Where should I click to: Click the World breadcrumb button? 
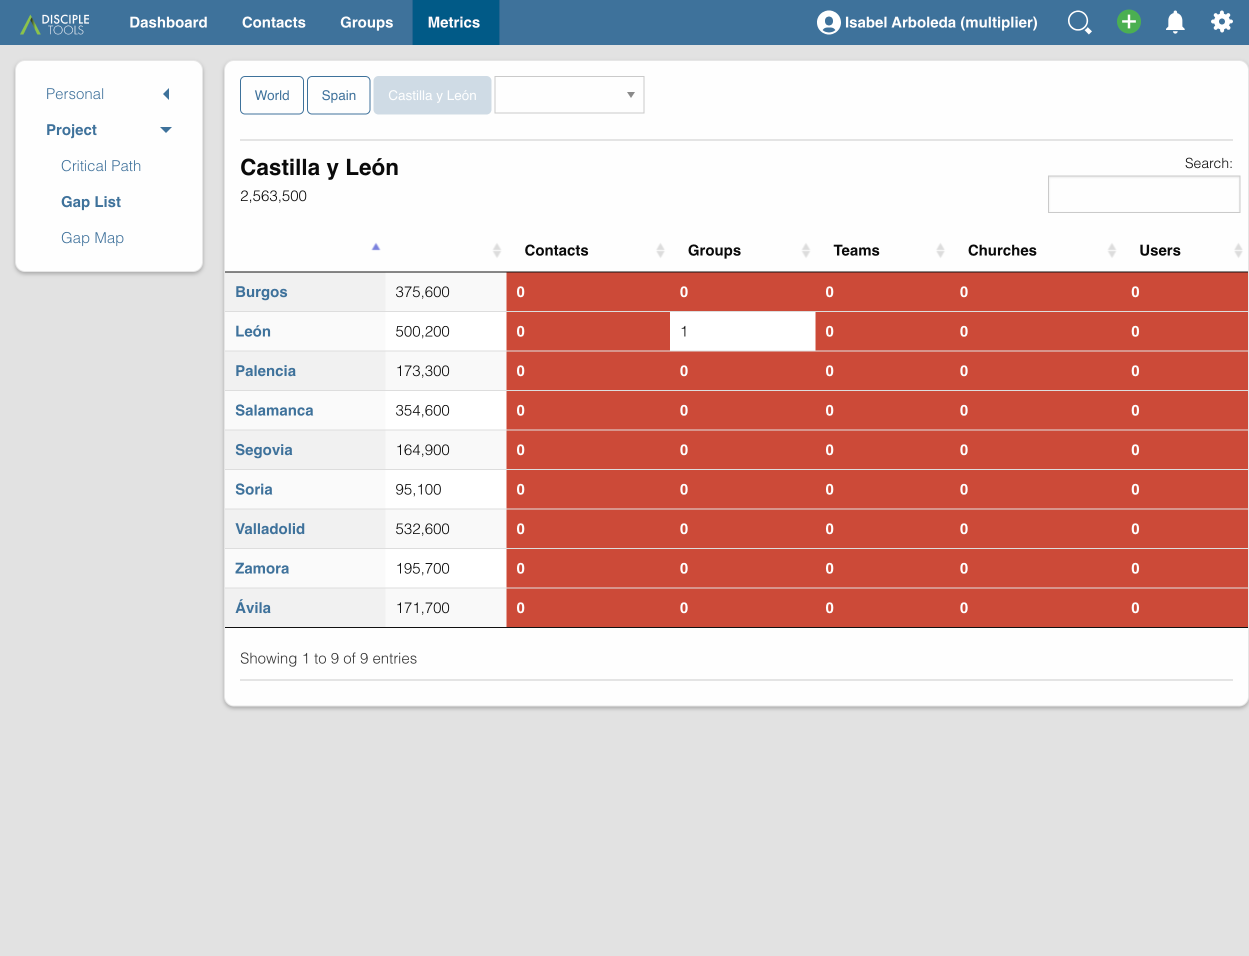tap(272, 95)
